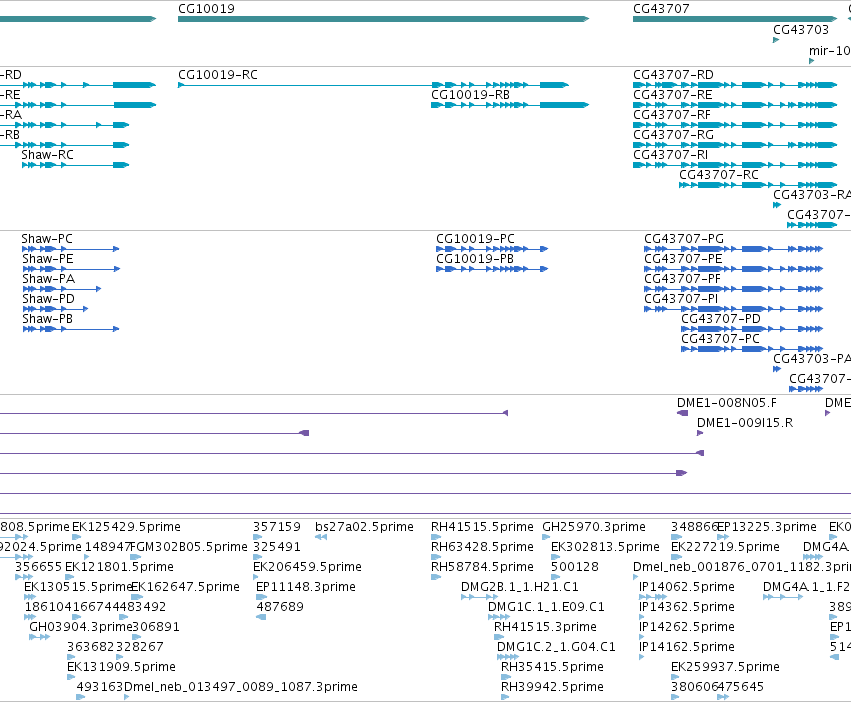The height and width of the screenshot is (702, 851).
Task: Select protein feature Shaw-PB
Action: point(71,330)
